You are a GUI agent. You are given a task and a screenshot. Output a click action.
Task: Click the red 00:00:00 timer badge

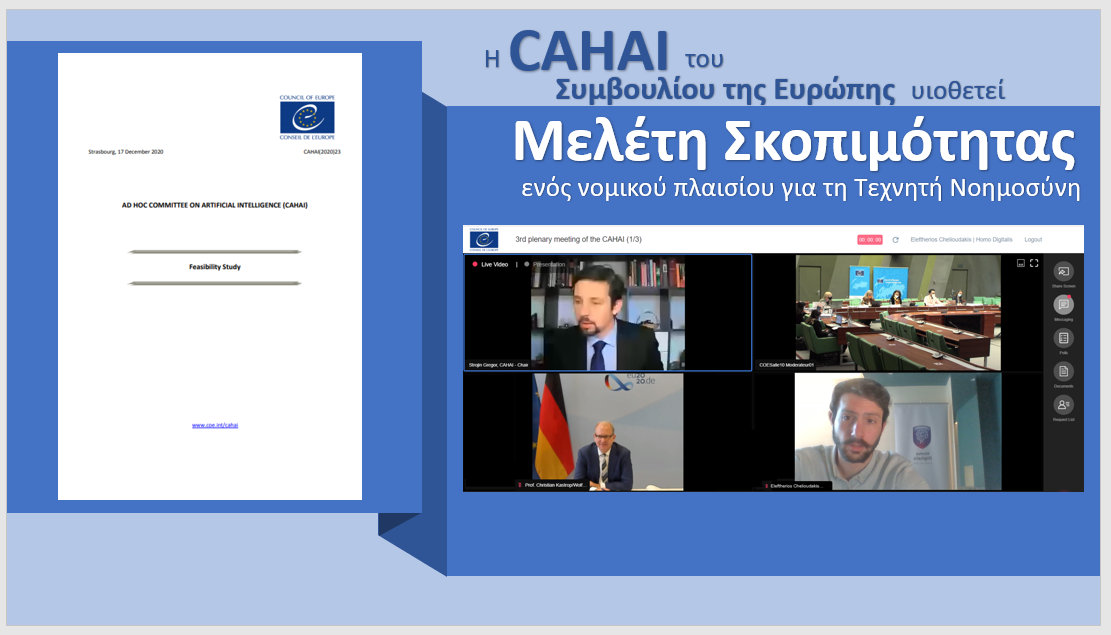pos(869,240)
